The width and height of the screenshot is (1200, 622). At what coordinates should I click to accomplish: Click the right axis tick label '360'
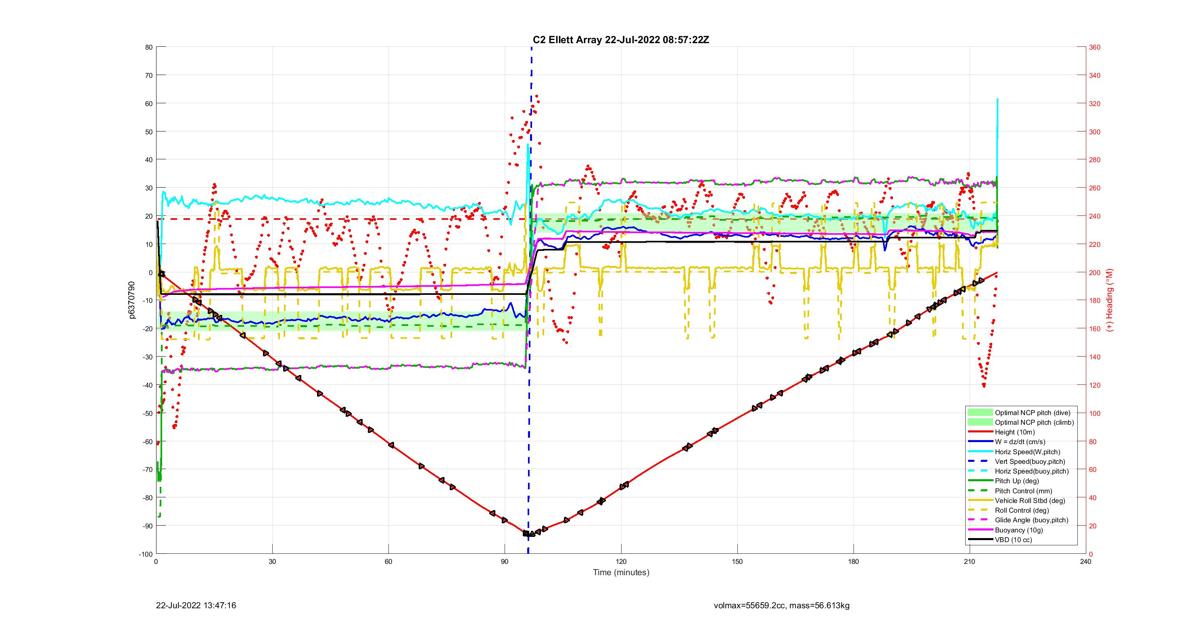pos(1095,47)
